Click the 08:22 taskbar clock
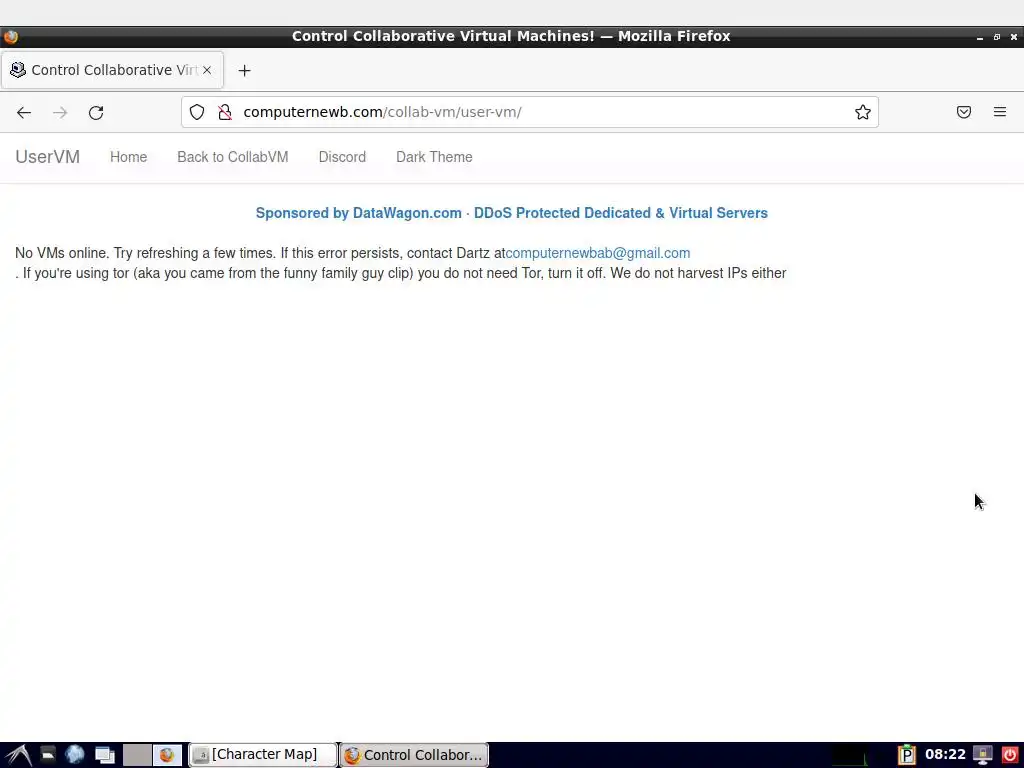The width and height of the screenshot is (1024, 768). [945, 755]
